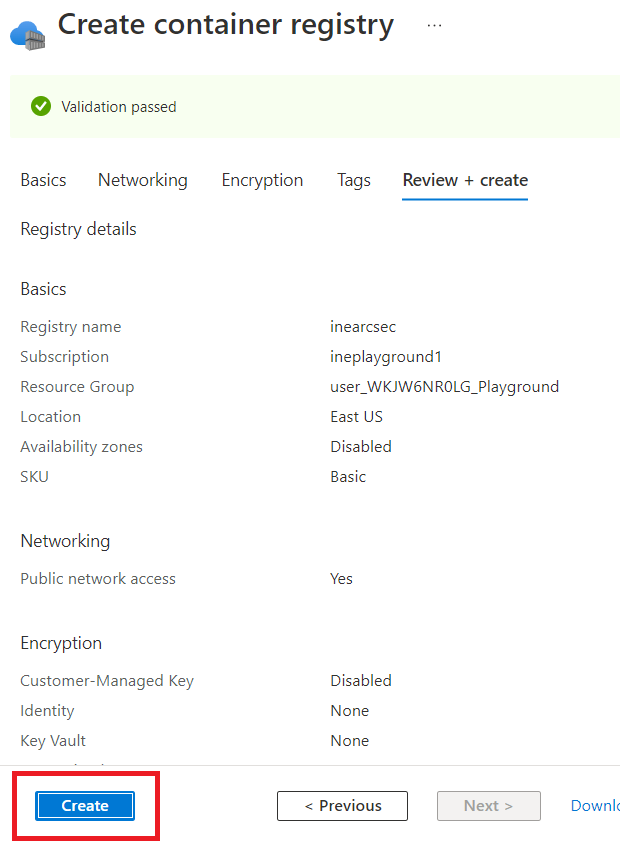Click the Download link at bottom right
This screenshot has width=620, height=849.
(595, 806)
